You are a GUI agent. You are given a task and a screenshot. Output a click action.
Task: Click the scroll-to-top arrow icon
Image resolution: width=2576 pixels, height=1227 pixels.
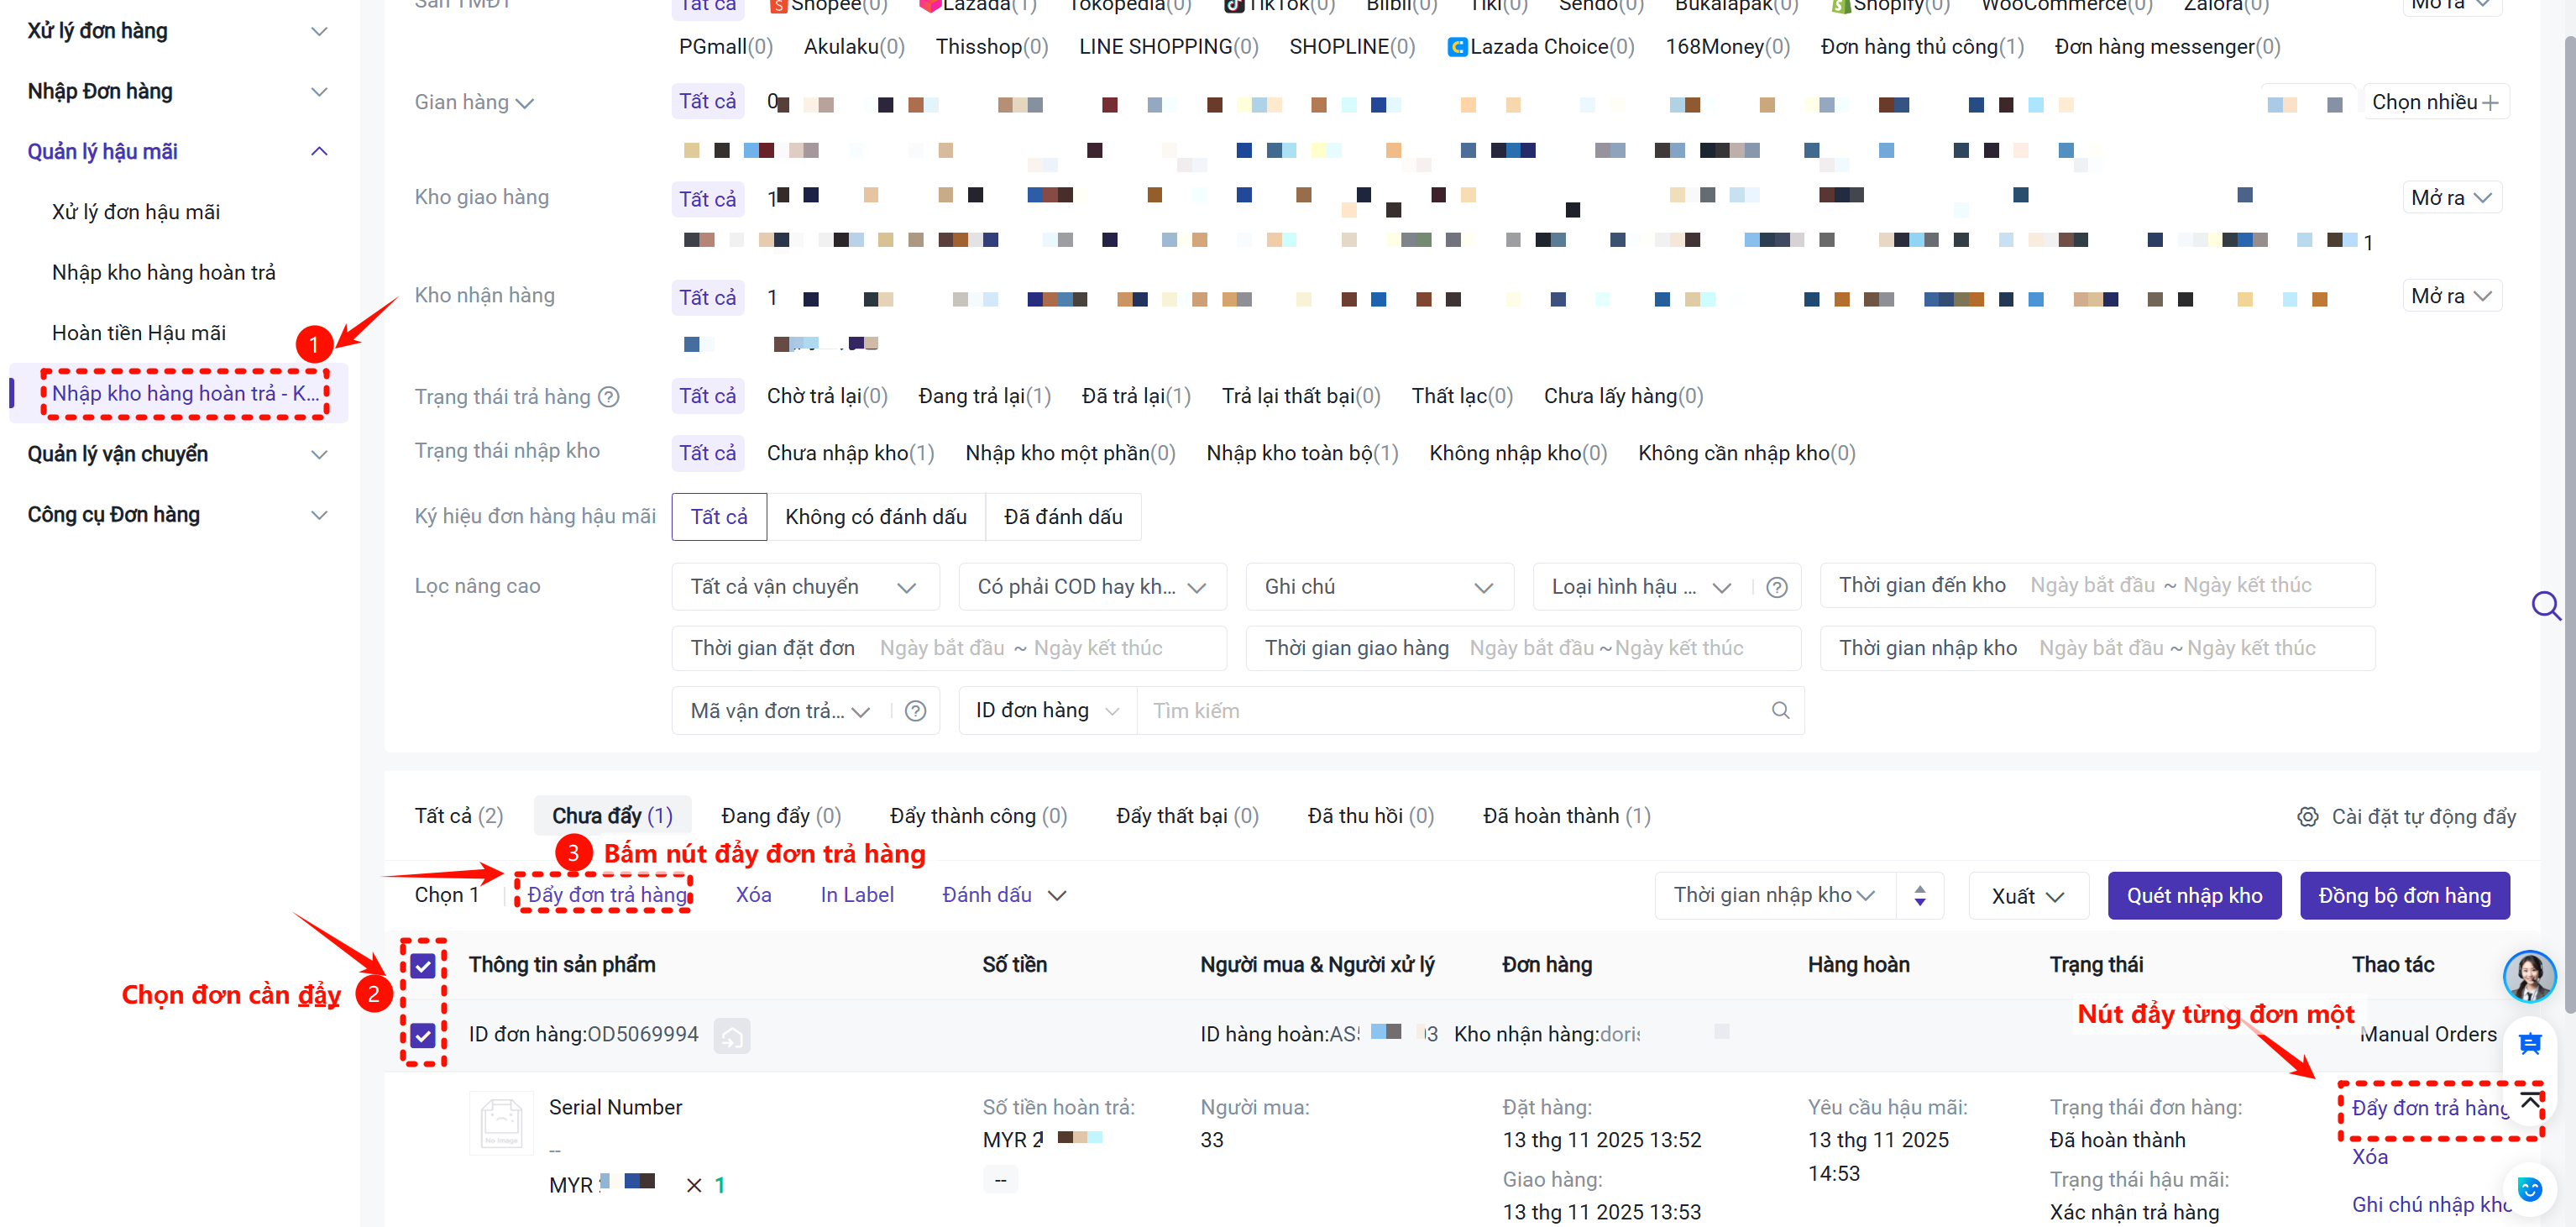pyautogui.click(x=2530, y=1101)
